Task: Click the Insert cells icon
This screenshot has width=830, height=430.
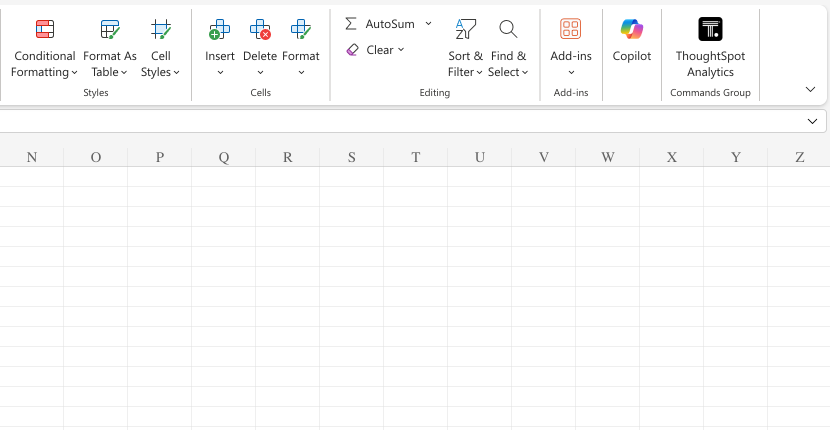Action: point(220,29)
